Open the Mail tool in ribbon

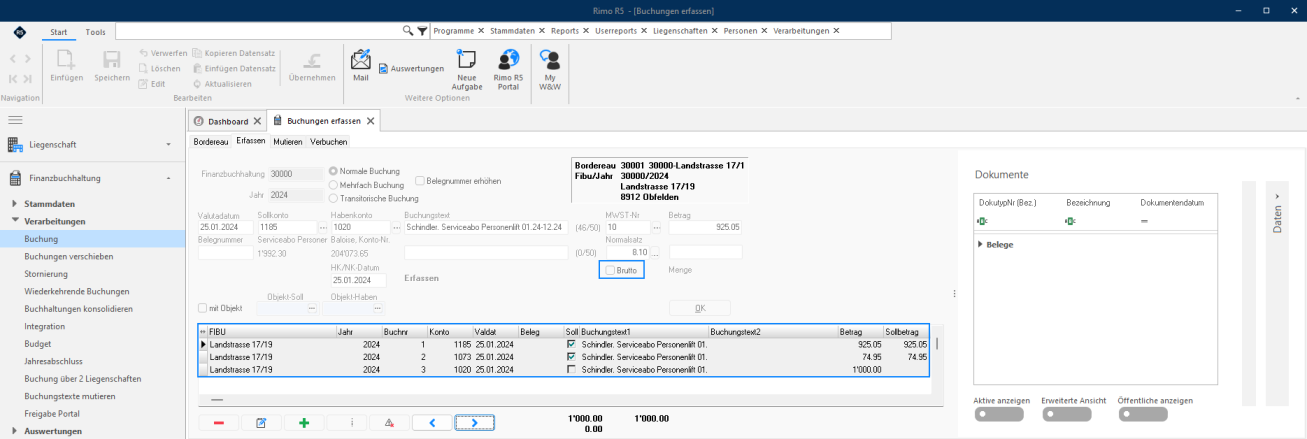coord(360,65)
